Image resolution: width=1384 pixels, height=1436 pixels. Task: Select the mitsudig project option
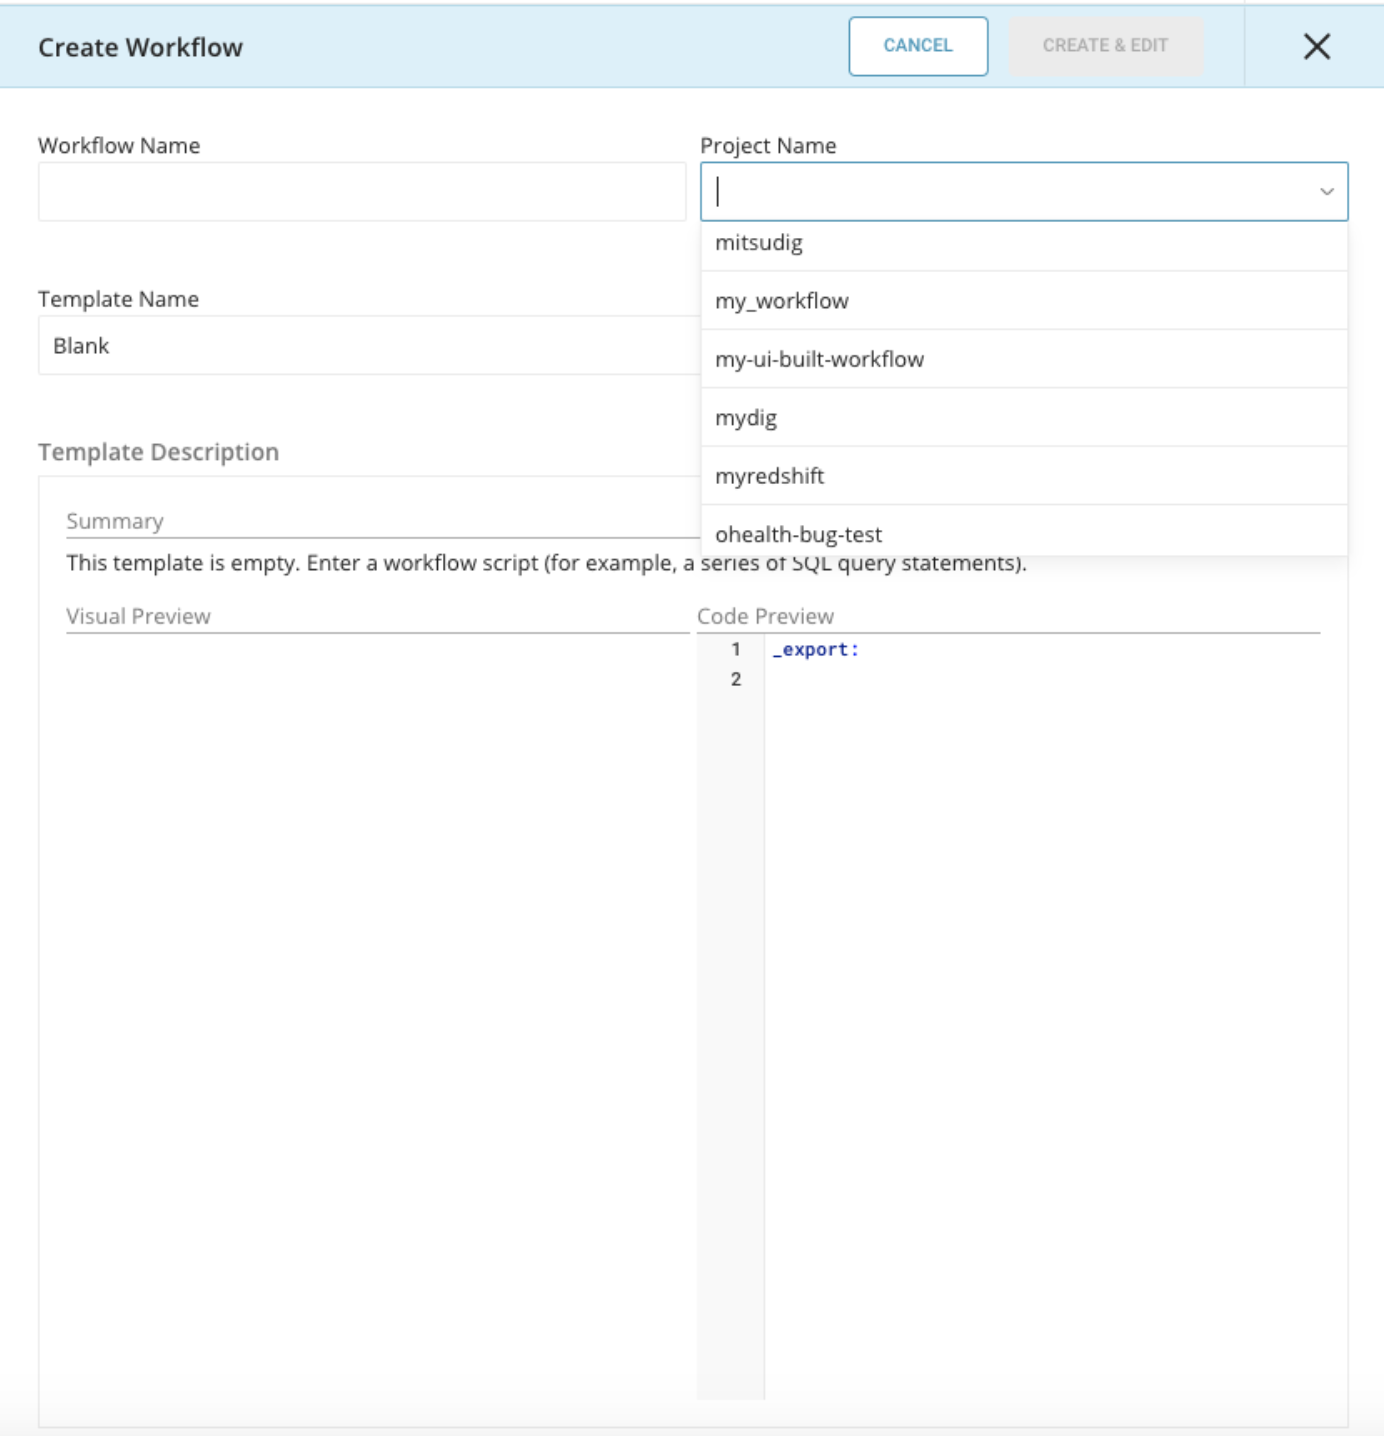(759, 243)
